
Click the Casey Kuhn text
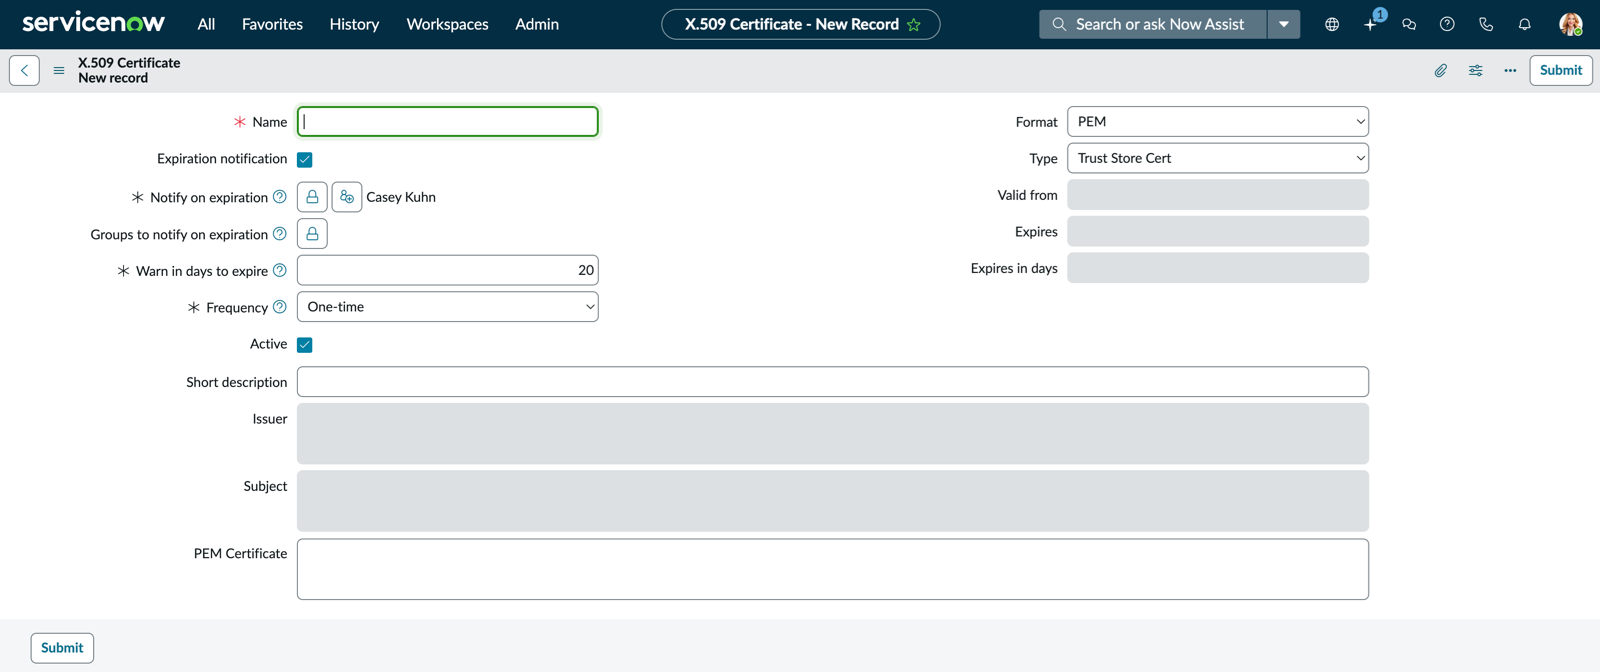click(x=401, y=197)
